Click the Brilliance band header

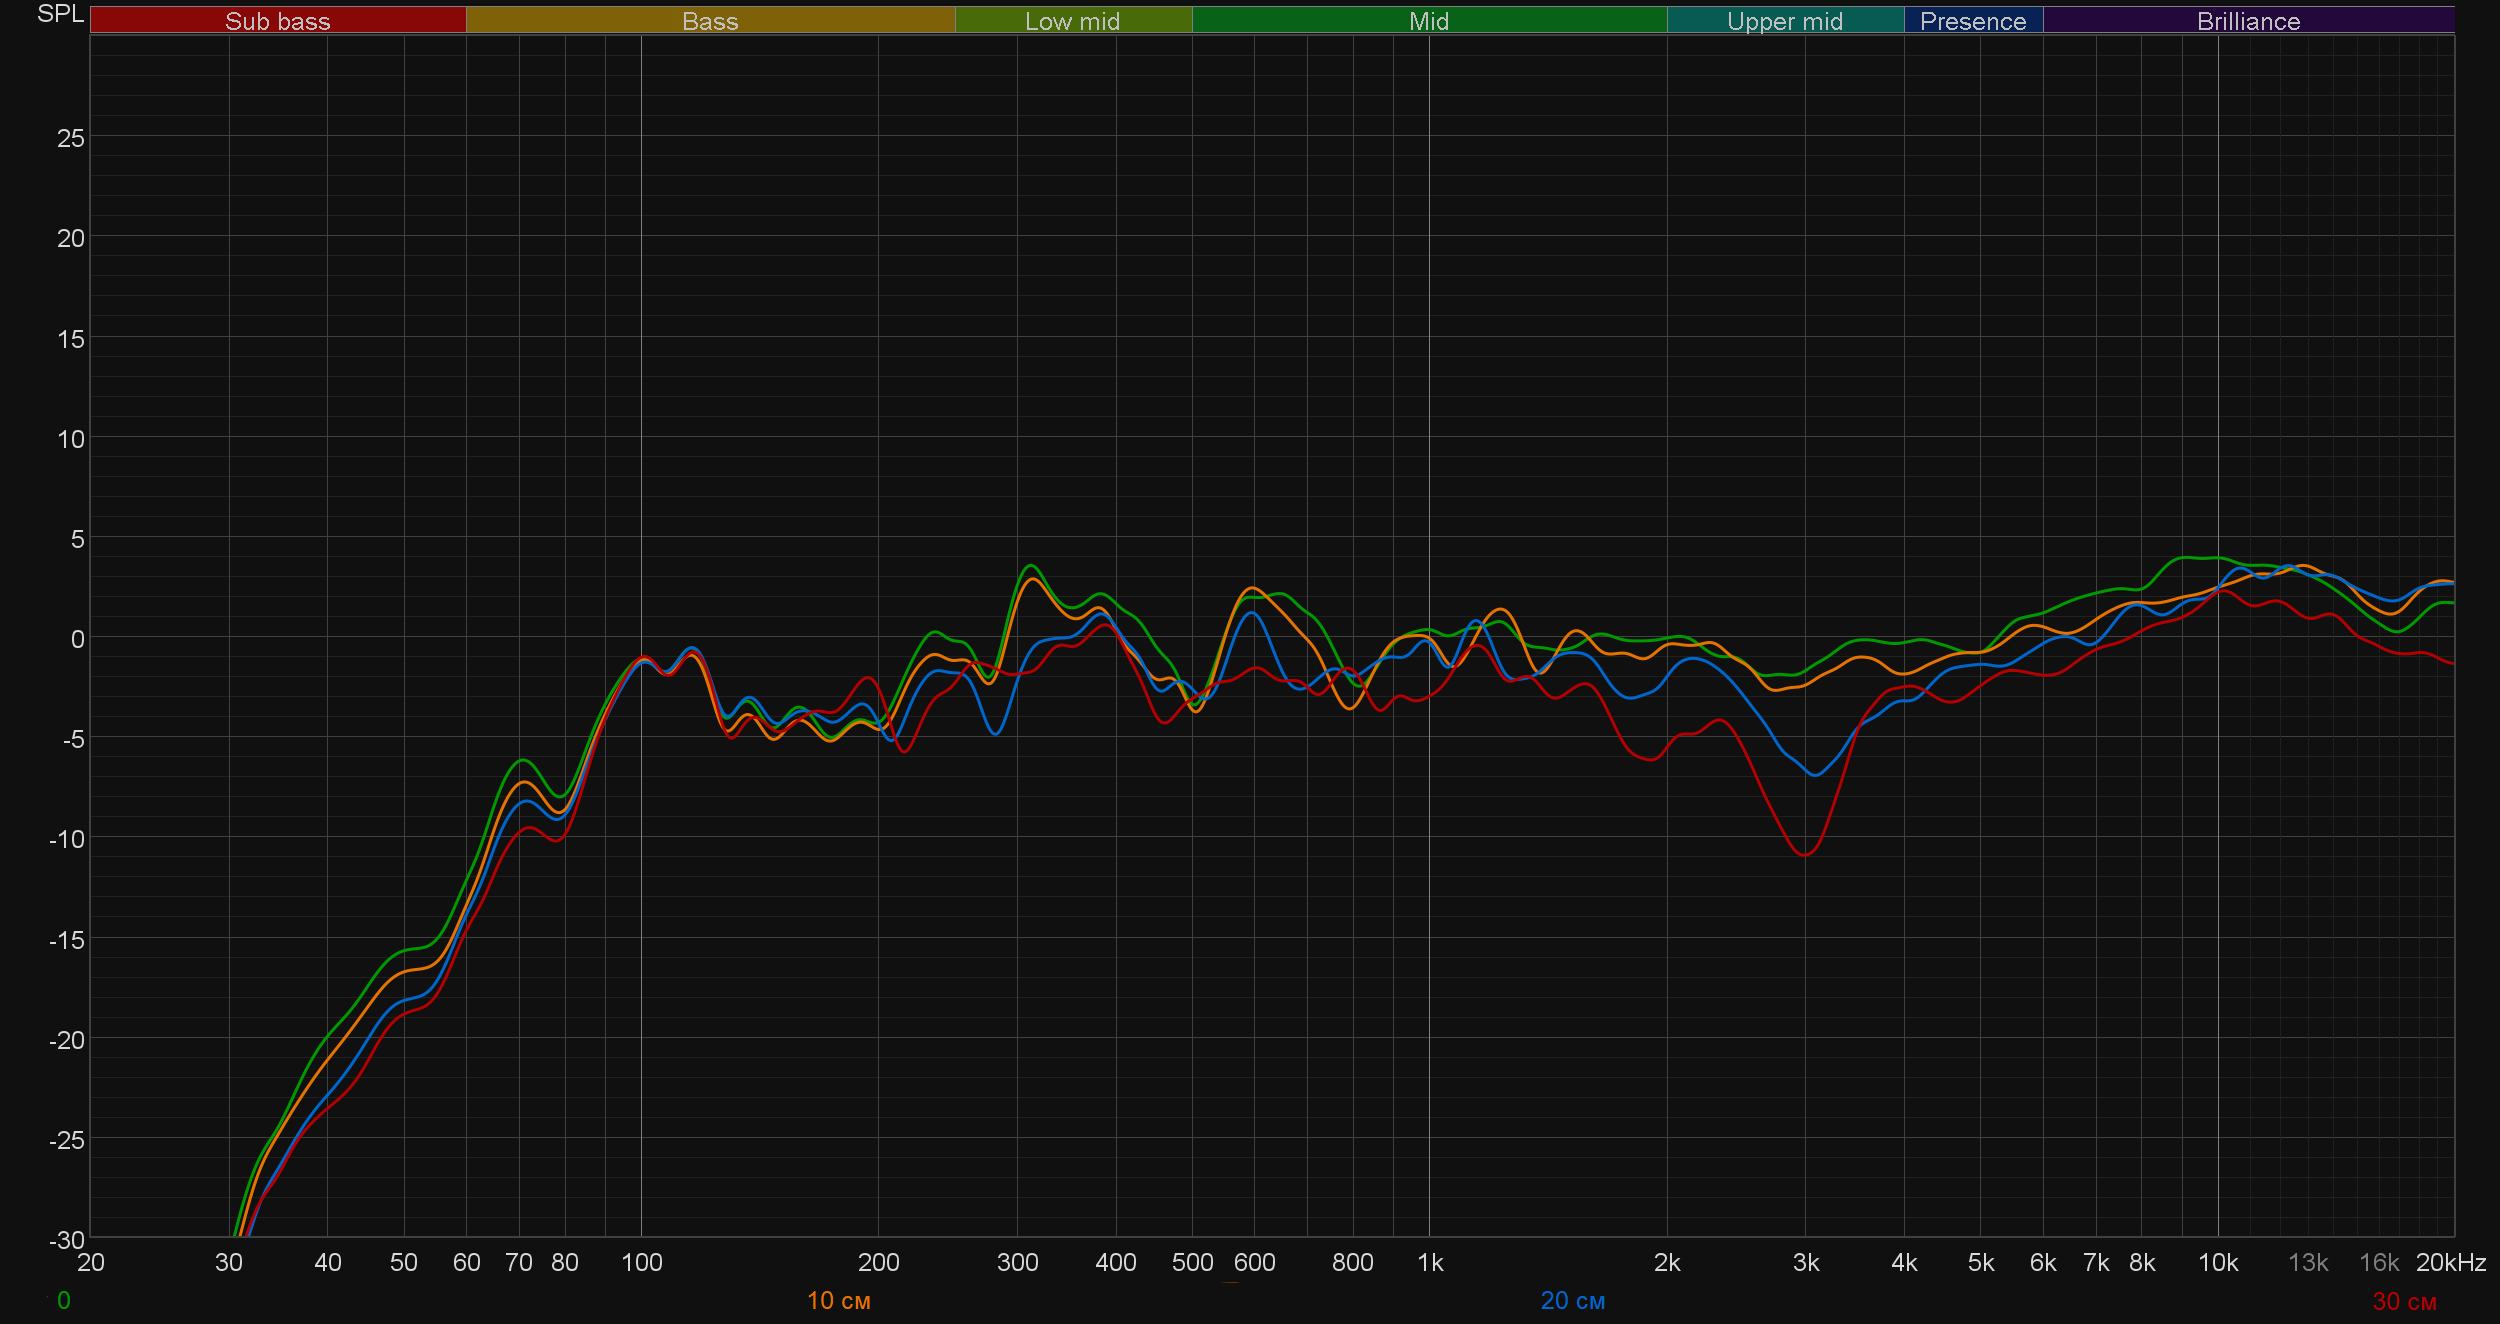[2248, 21]
